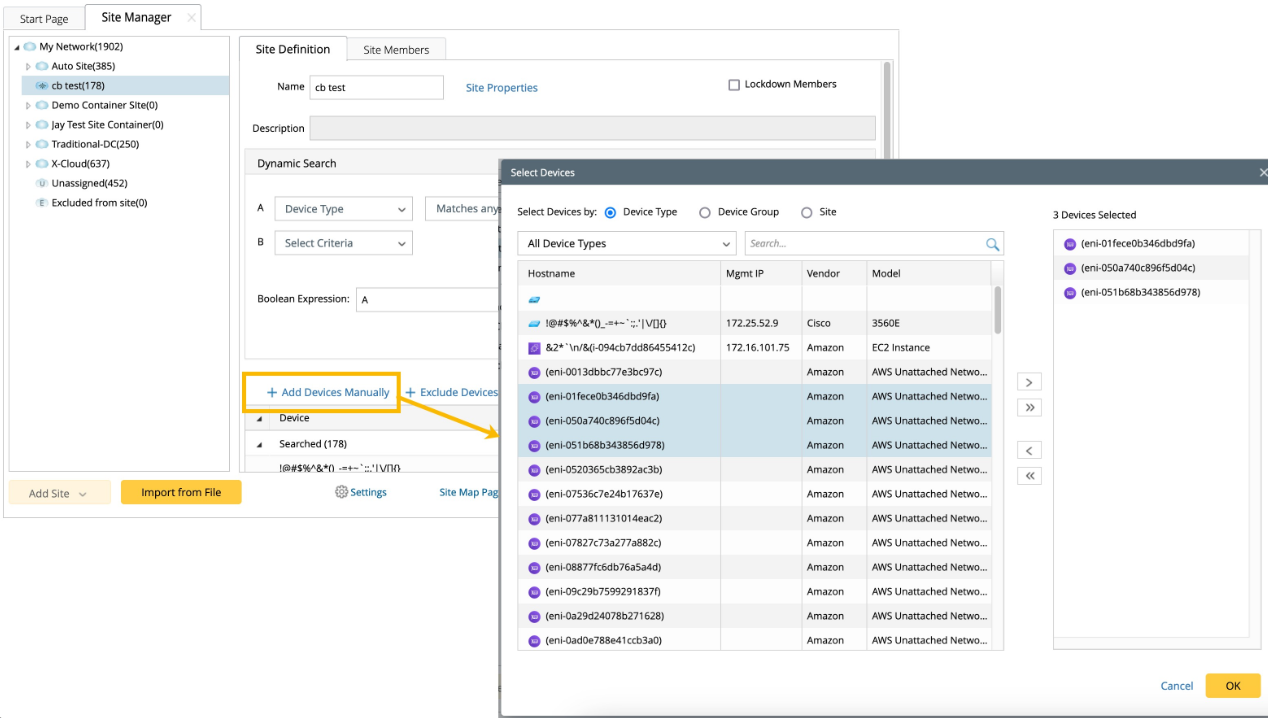Click the site Name input field
Image resolution: width=1268 pixels, height=718 pixels.
point(375,88)
